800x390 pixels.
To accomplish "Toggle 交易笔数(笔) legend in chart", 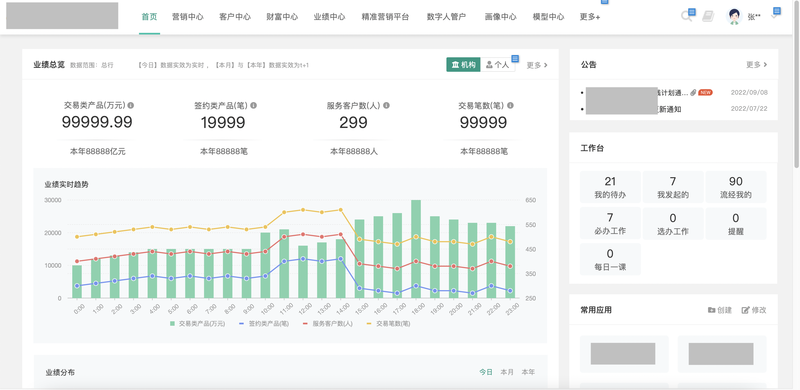I will click(388, 324).
